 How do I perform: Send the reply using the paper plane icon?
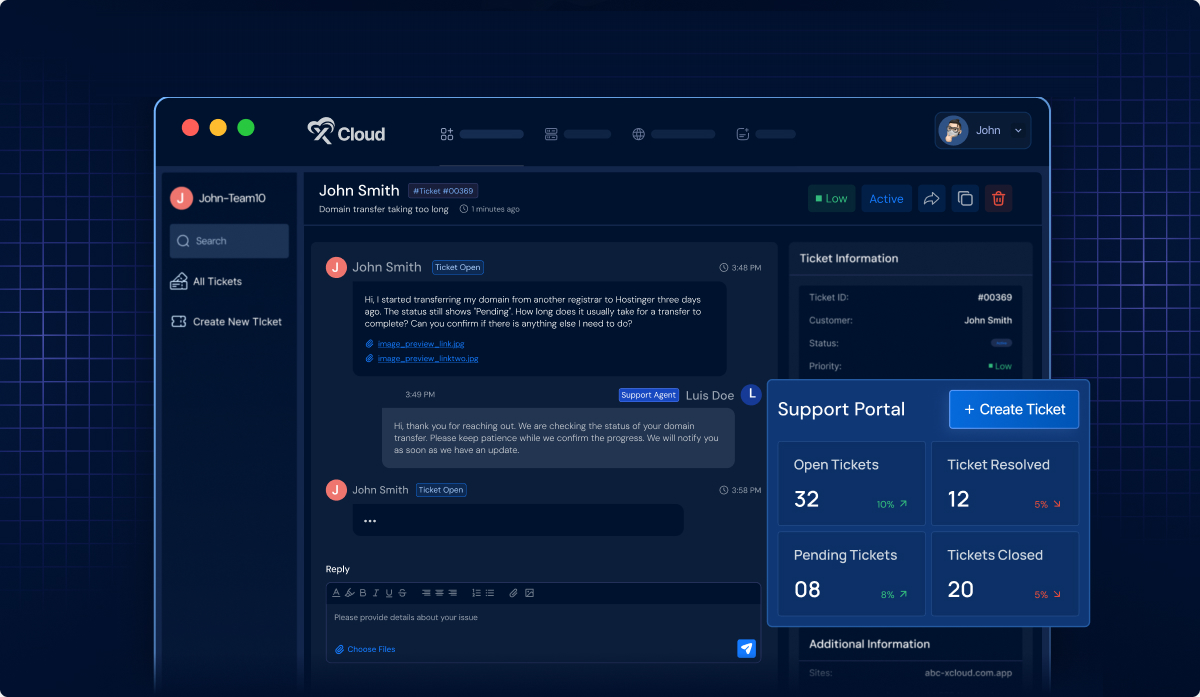(746, 649)
